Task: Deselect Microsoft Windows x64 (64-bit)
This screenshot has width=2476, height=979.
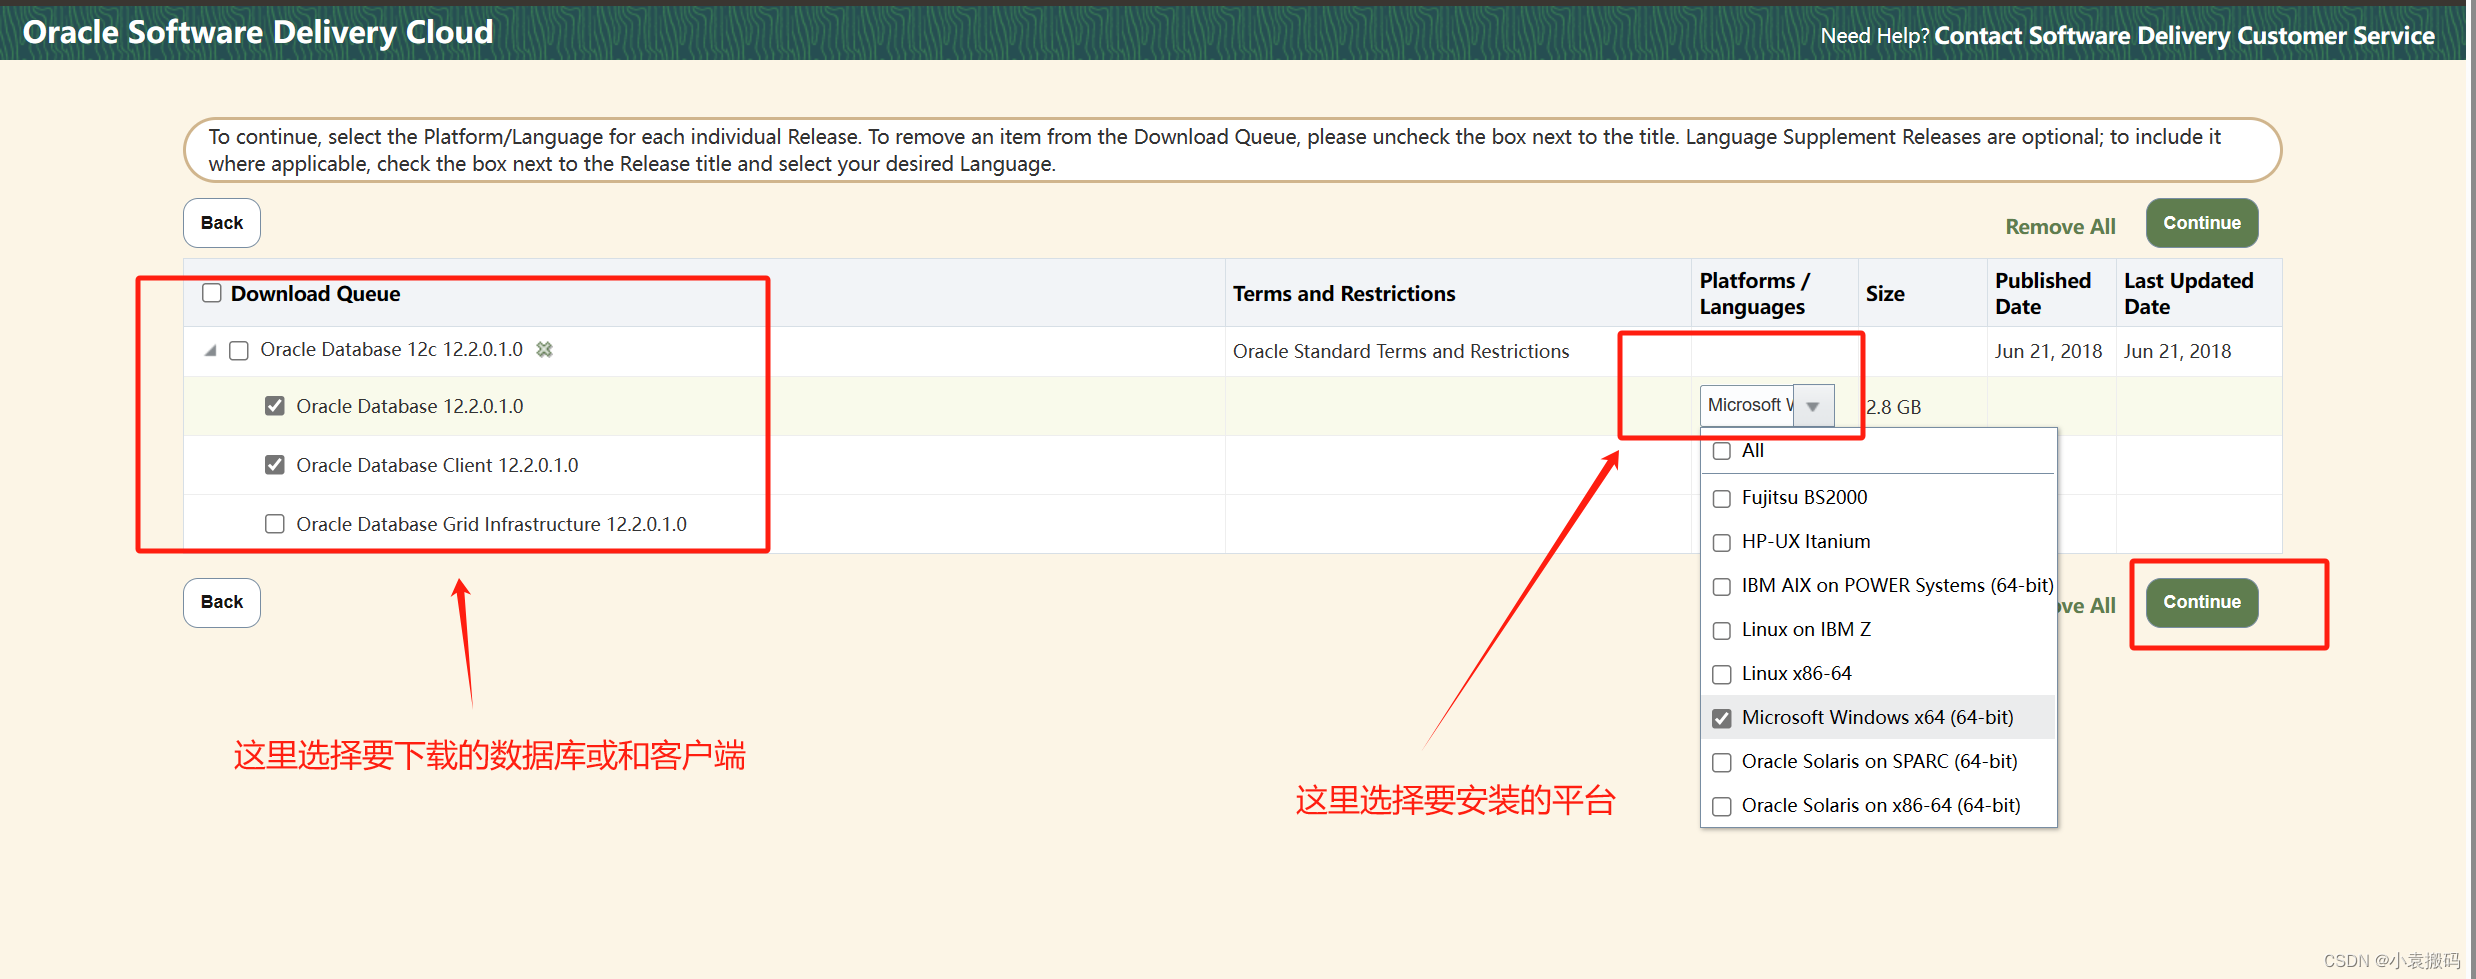Action: (1722, 718)
